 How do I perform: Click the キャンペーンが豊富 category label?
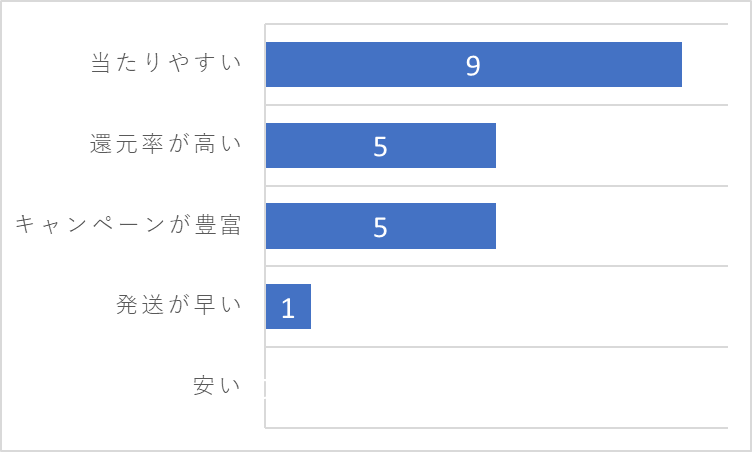128,224
